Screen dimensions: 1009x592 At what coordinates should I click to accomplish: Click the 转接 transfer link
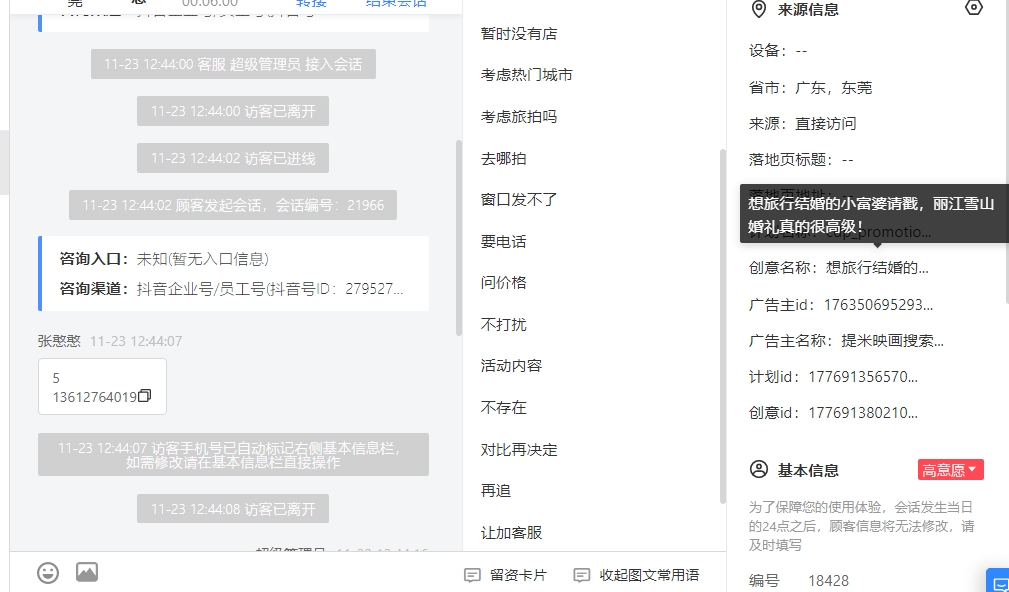click(x=311, y=3)
